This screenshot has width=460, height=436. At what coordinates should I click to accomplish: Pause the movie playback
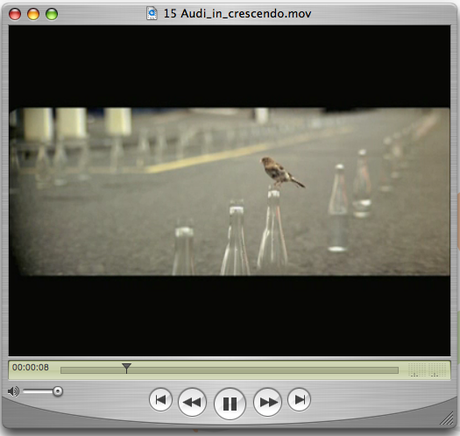coord(230,403)
